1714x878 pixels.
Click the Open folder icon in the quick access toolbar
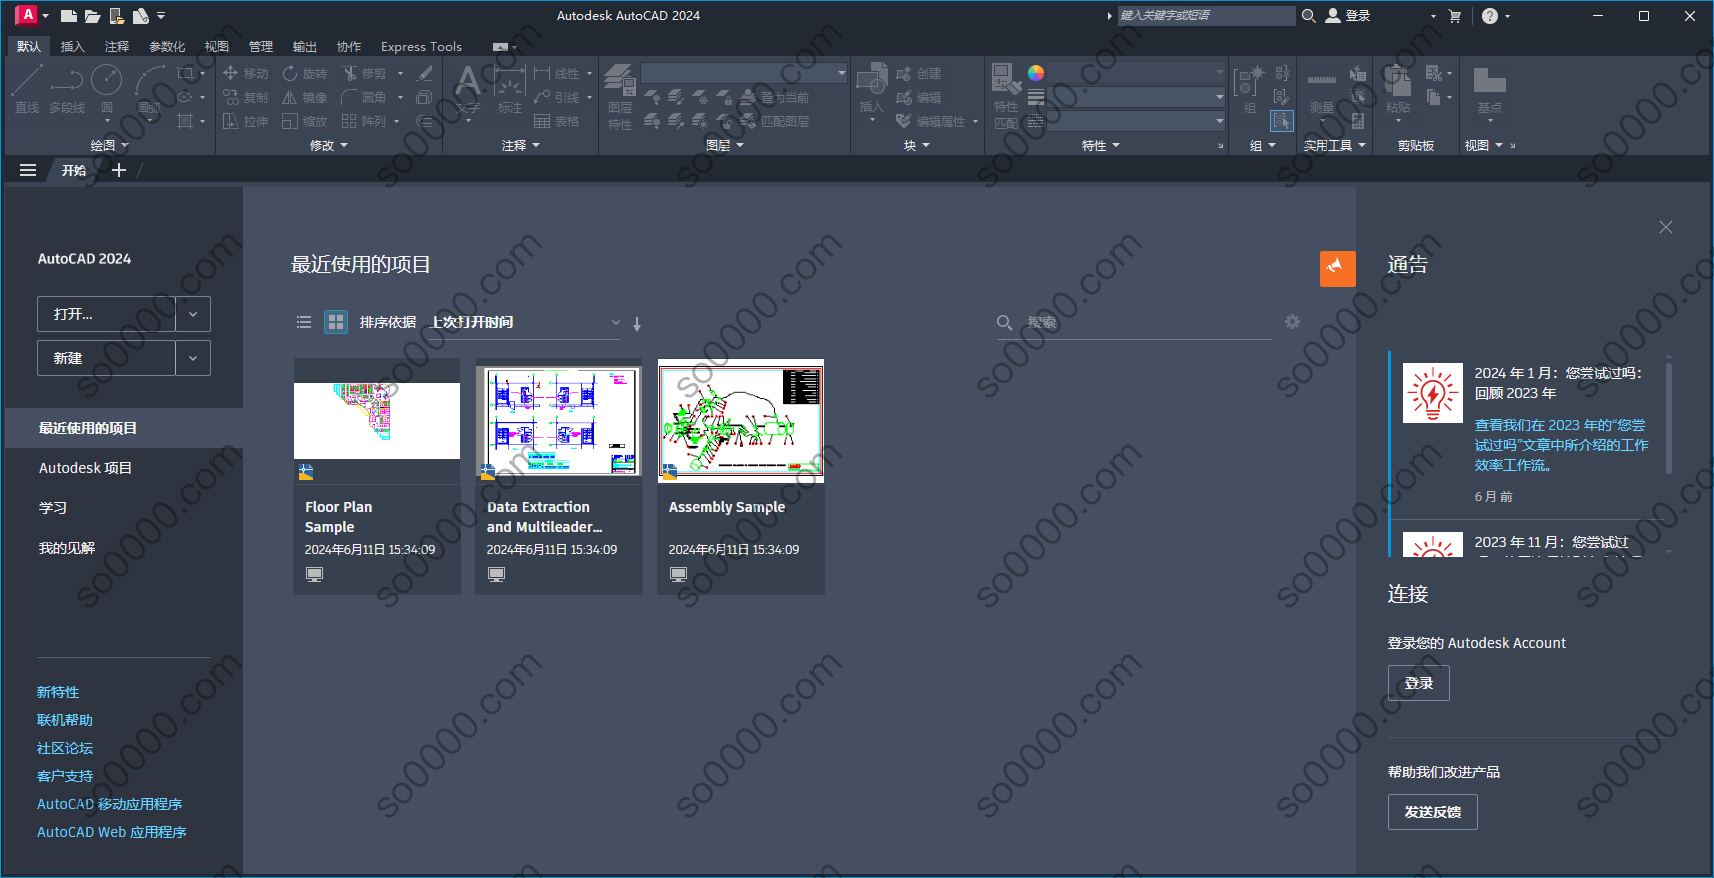pos(92,16)
